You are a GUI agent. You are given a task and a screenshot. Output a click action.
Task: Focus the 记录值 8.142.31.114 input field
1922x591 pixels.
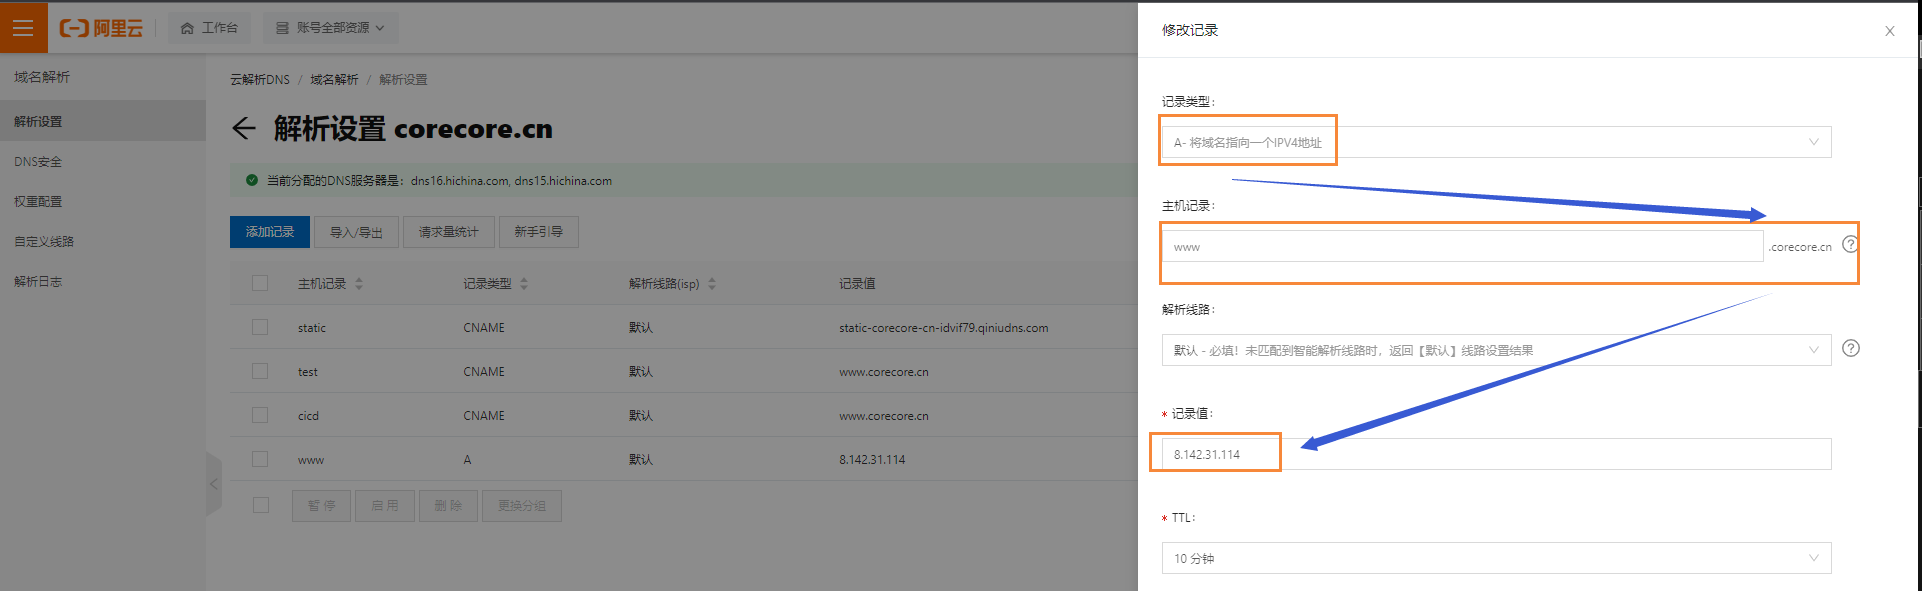(x=1496, y=454)
